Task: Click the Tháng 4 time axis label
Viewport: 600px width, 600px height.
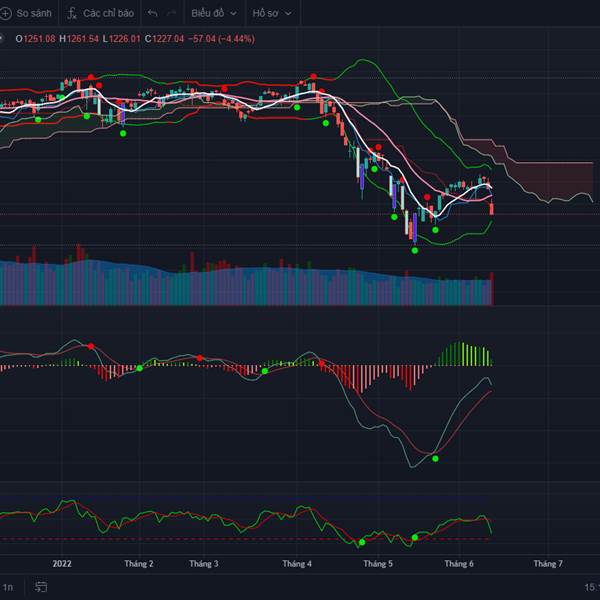Action: (x=297, y=564)
